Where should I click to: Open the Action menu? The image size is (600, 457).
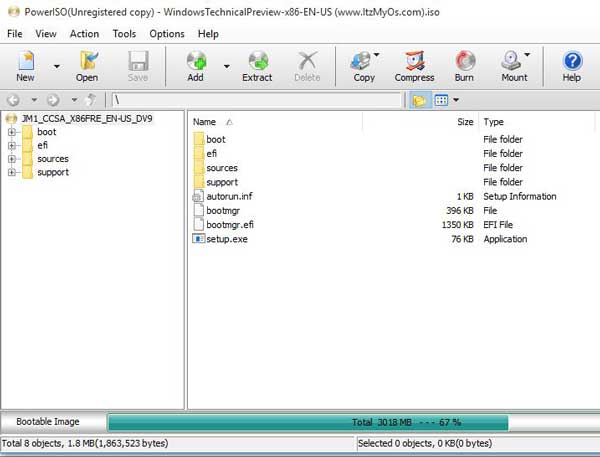(85, 34)
